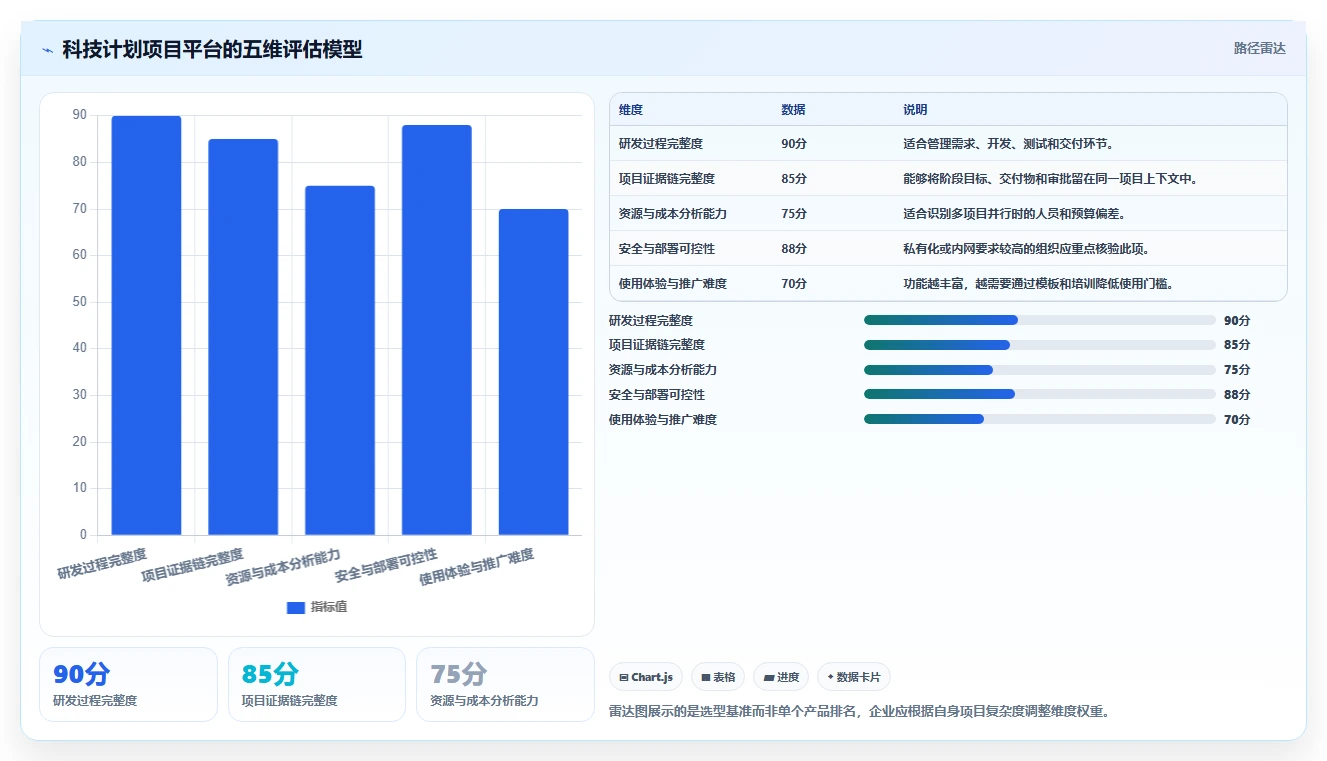Select the 使用体验与推广难度 cell in the table
Screen dimensions: 1327x761
coord(673,284)
